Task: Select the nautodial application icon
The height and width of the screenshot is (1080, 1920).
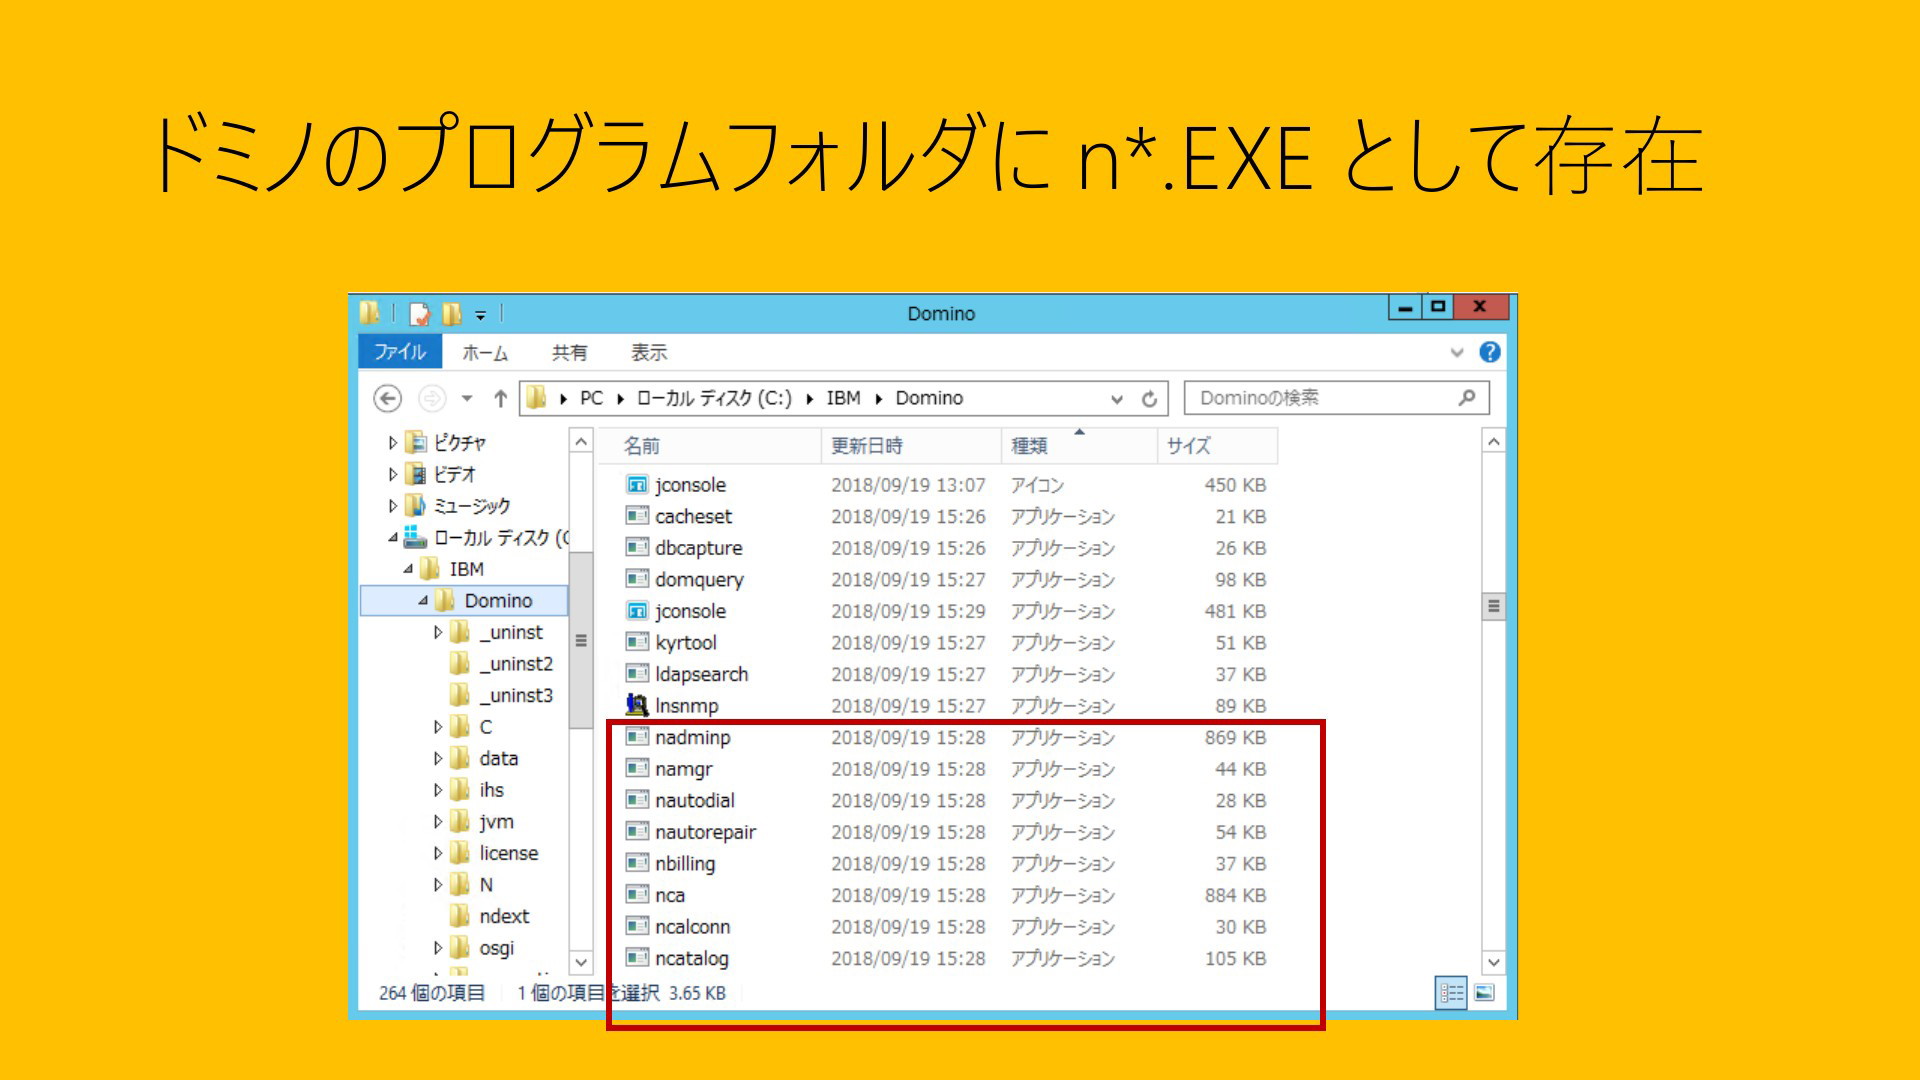Action: tap(637, 800)
